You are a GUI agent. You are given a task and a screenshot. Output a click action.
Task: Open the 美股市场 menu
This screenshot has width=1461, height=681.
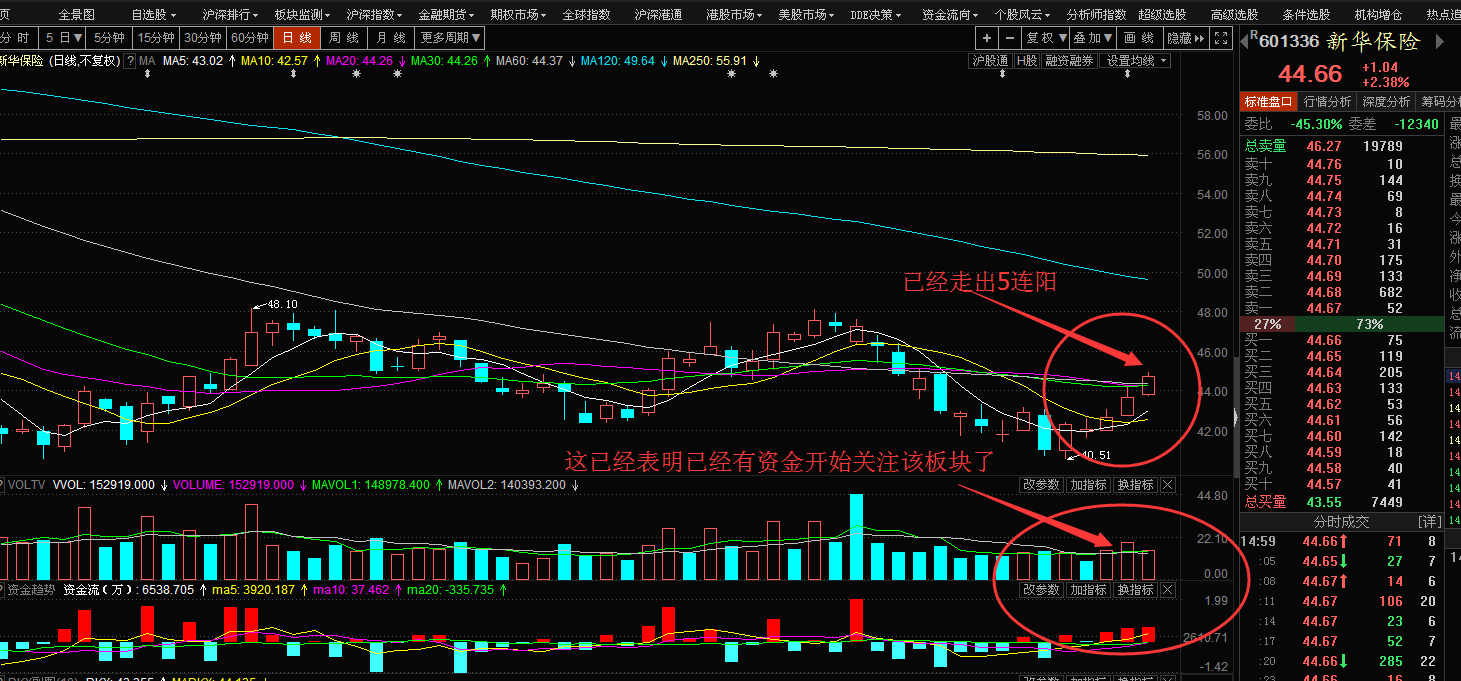click(806, 15)
